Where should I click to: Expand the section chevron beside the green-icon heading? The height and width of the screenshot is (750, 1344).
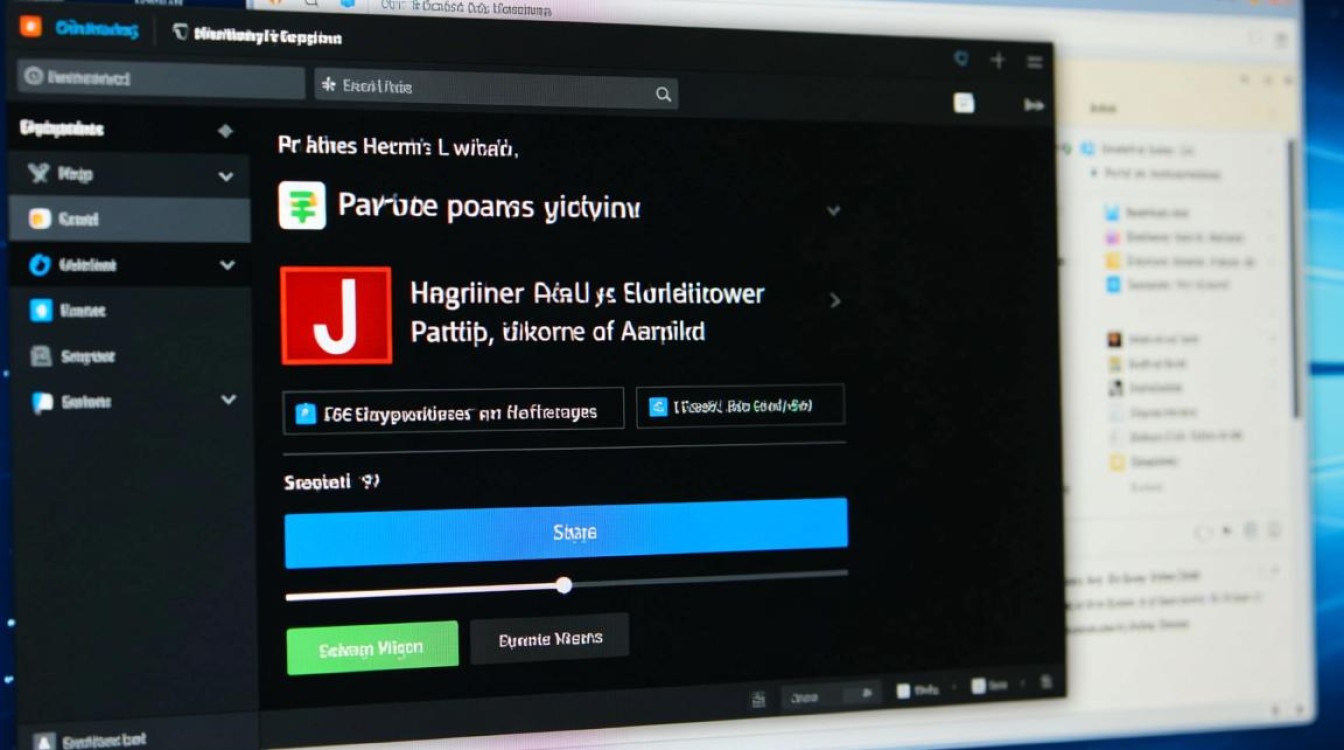[833, 211]
